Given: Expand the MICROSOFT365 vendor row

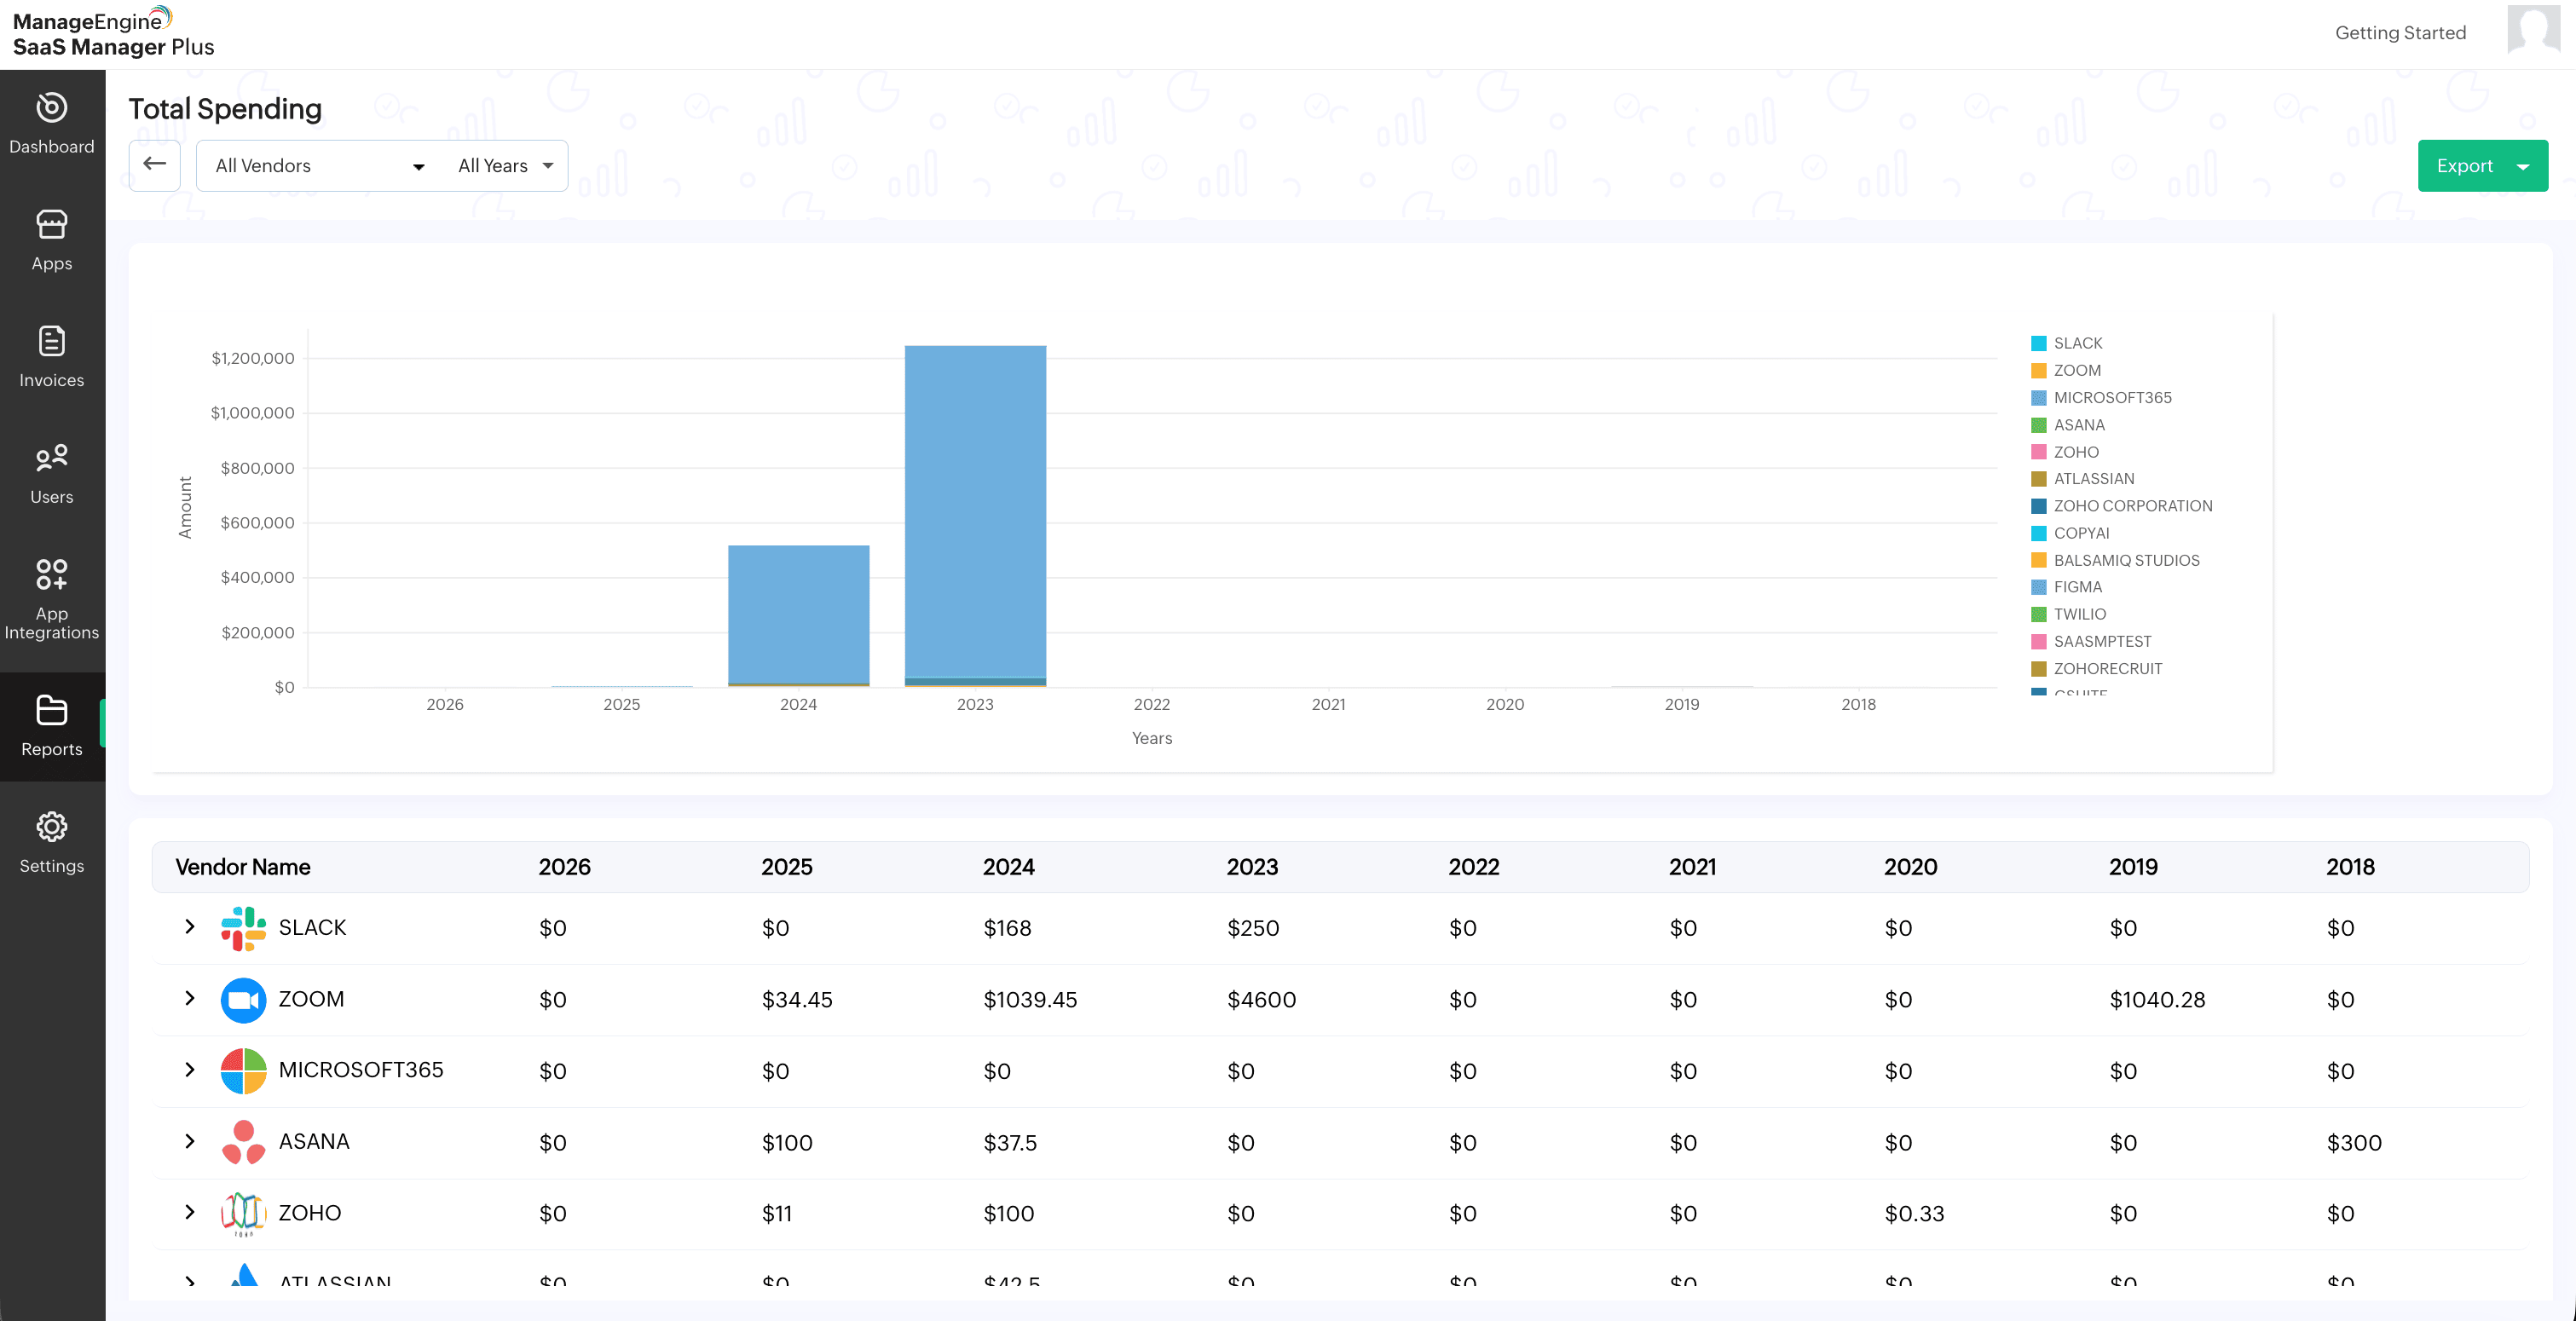Looking at the screenshot, I should [190, 1070].
